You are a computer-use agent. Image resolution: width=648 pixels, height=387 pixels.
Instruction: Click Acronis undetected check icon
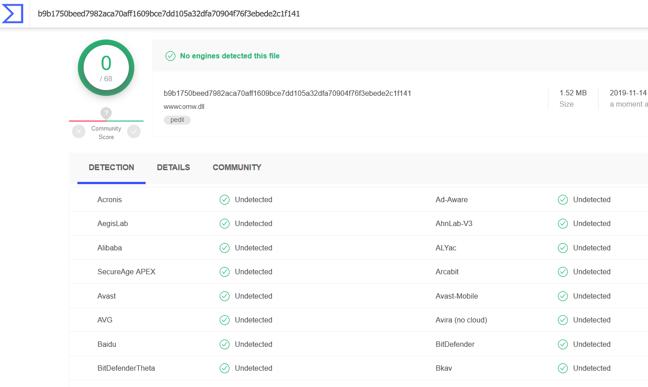pos(224,200)
